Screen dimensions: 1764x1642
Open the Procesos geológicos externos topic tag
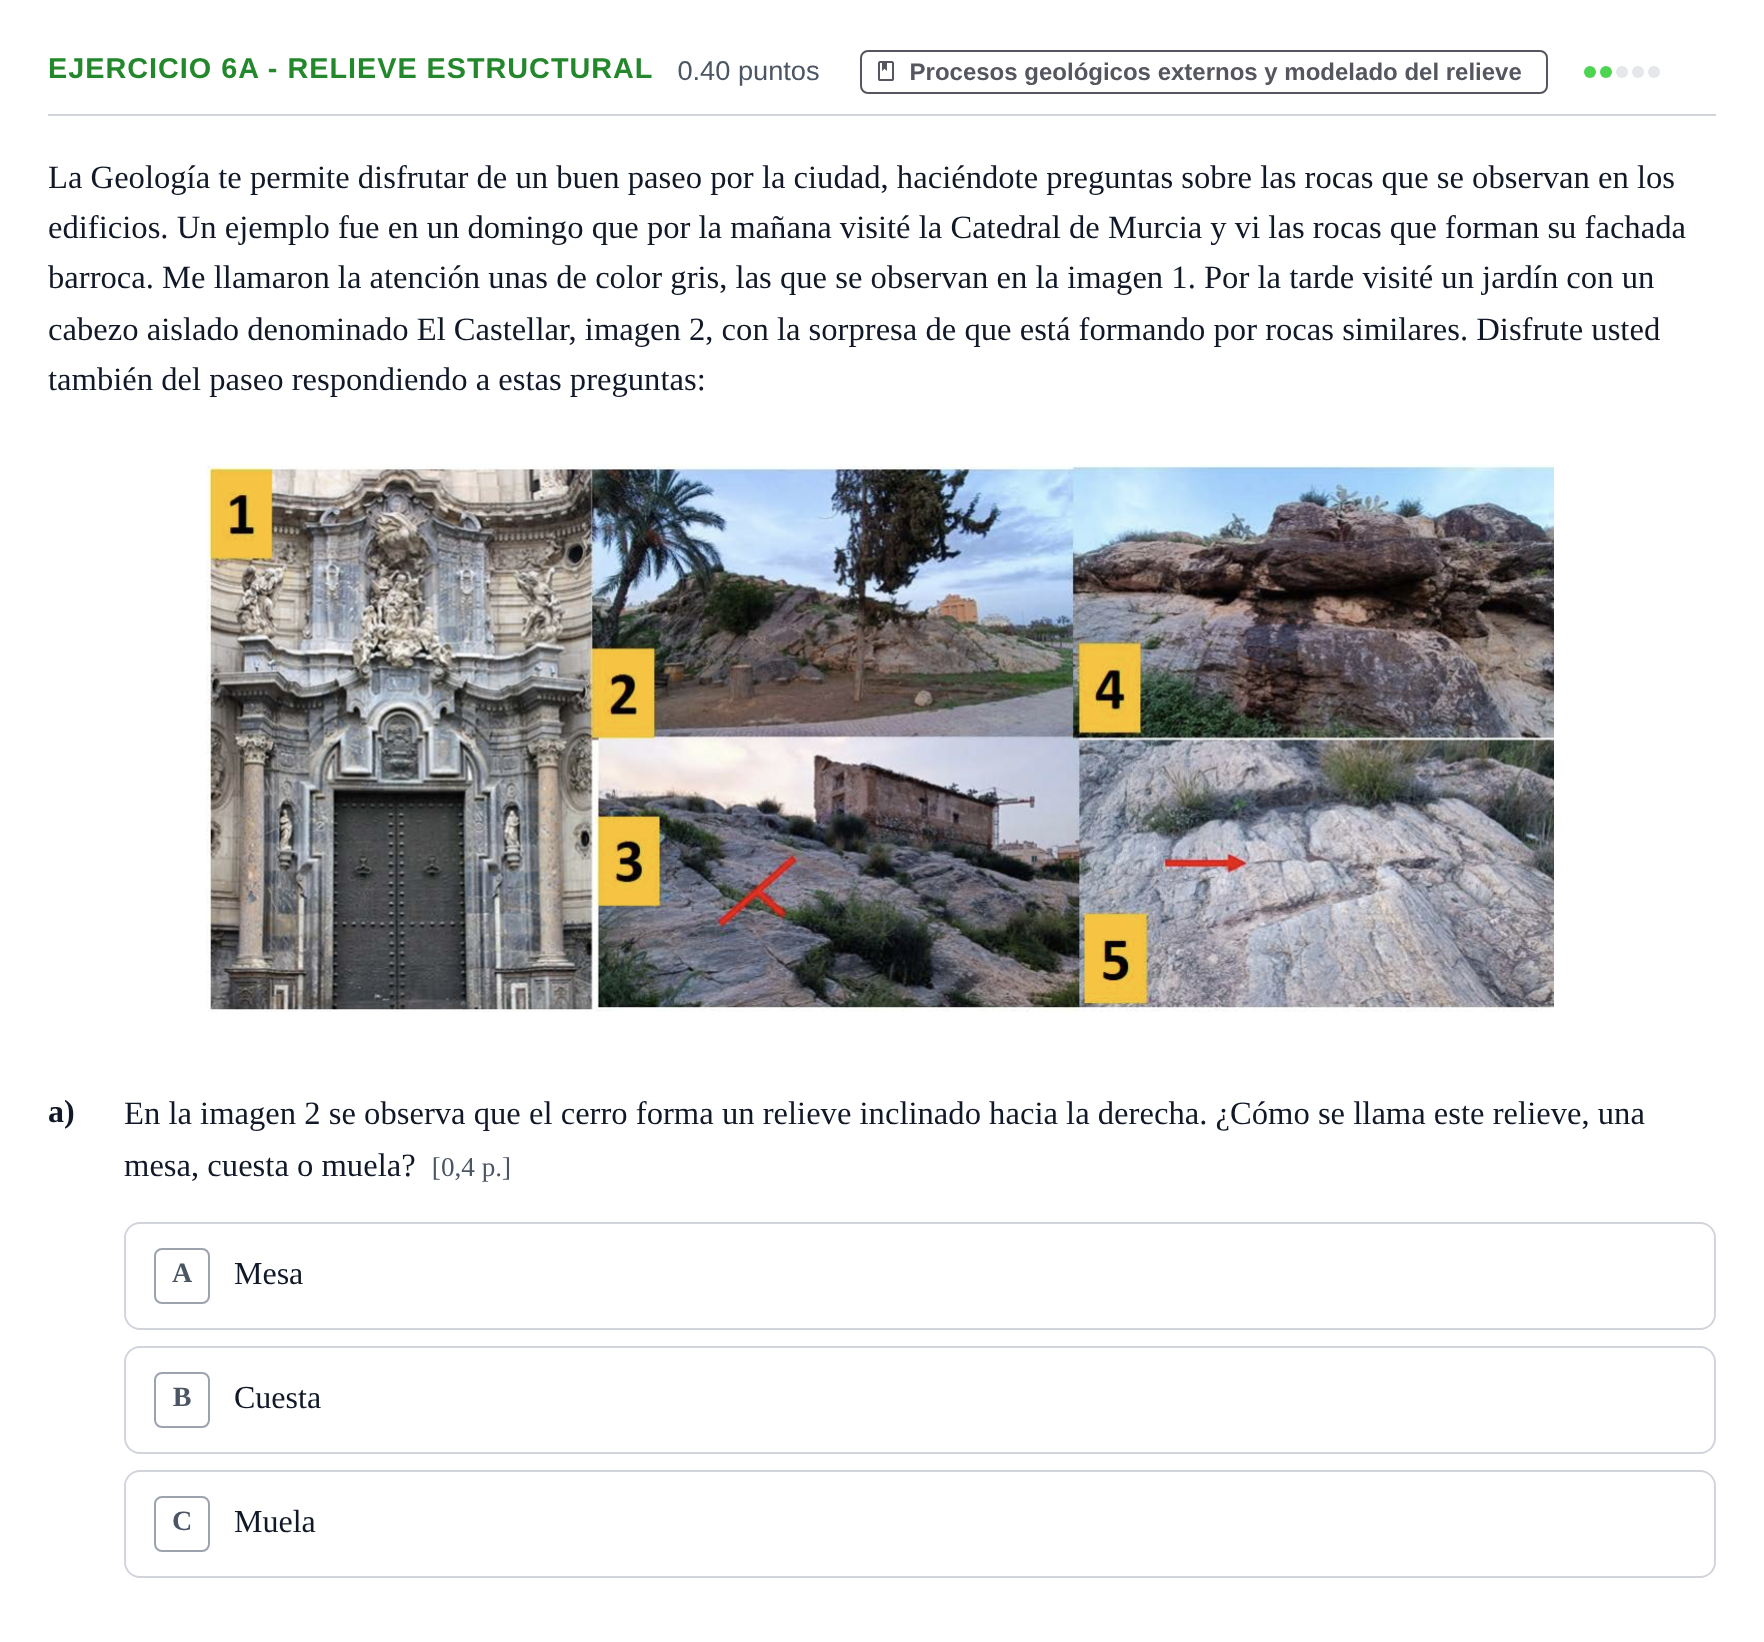(1203, 72)
